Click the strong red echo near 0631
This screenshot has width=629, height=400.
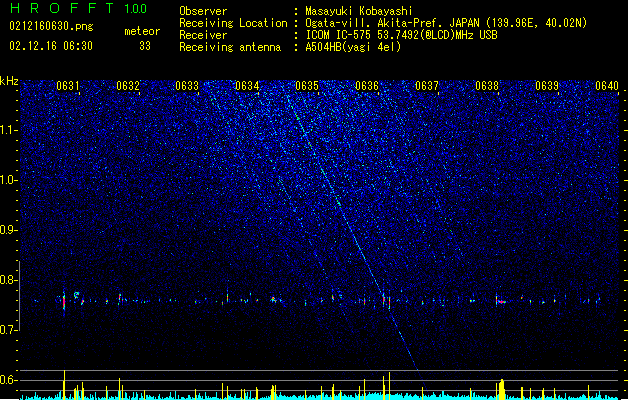64,302
